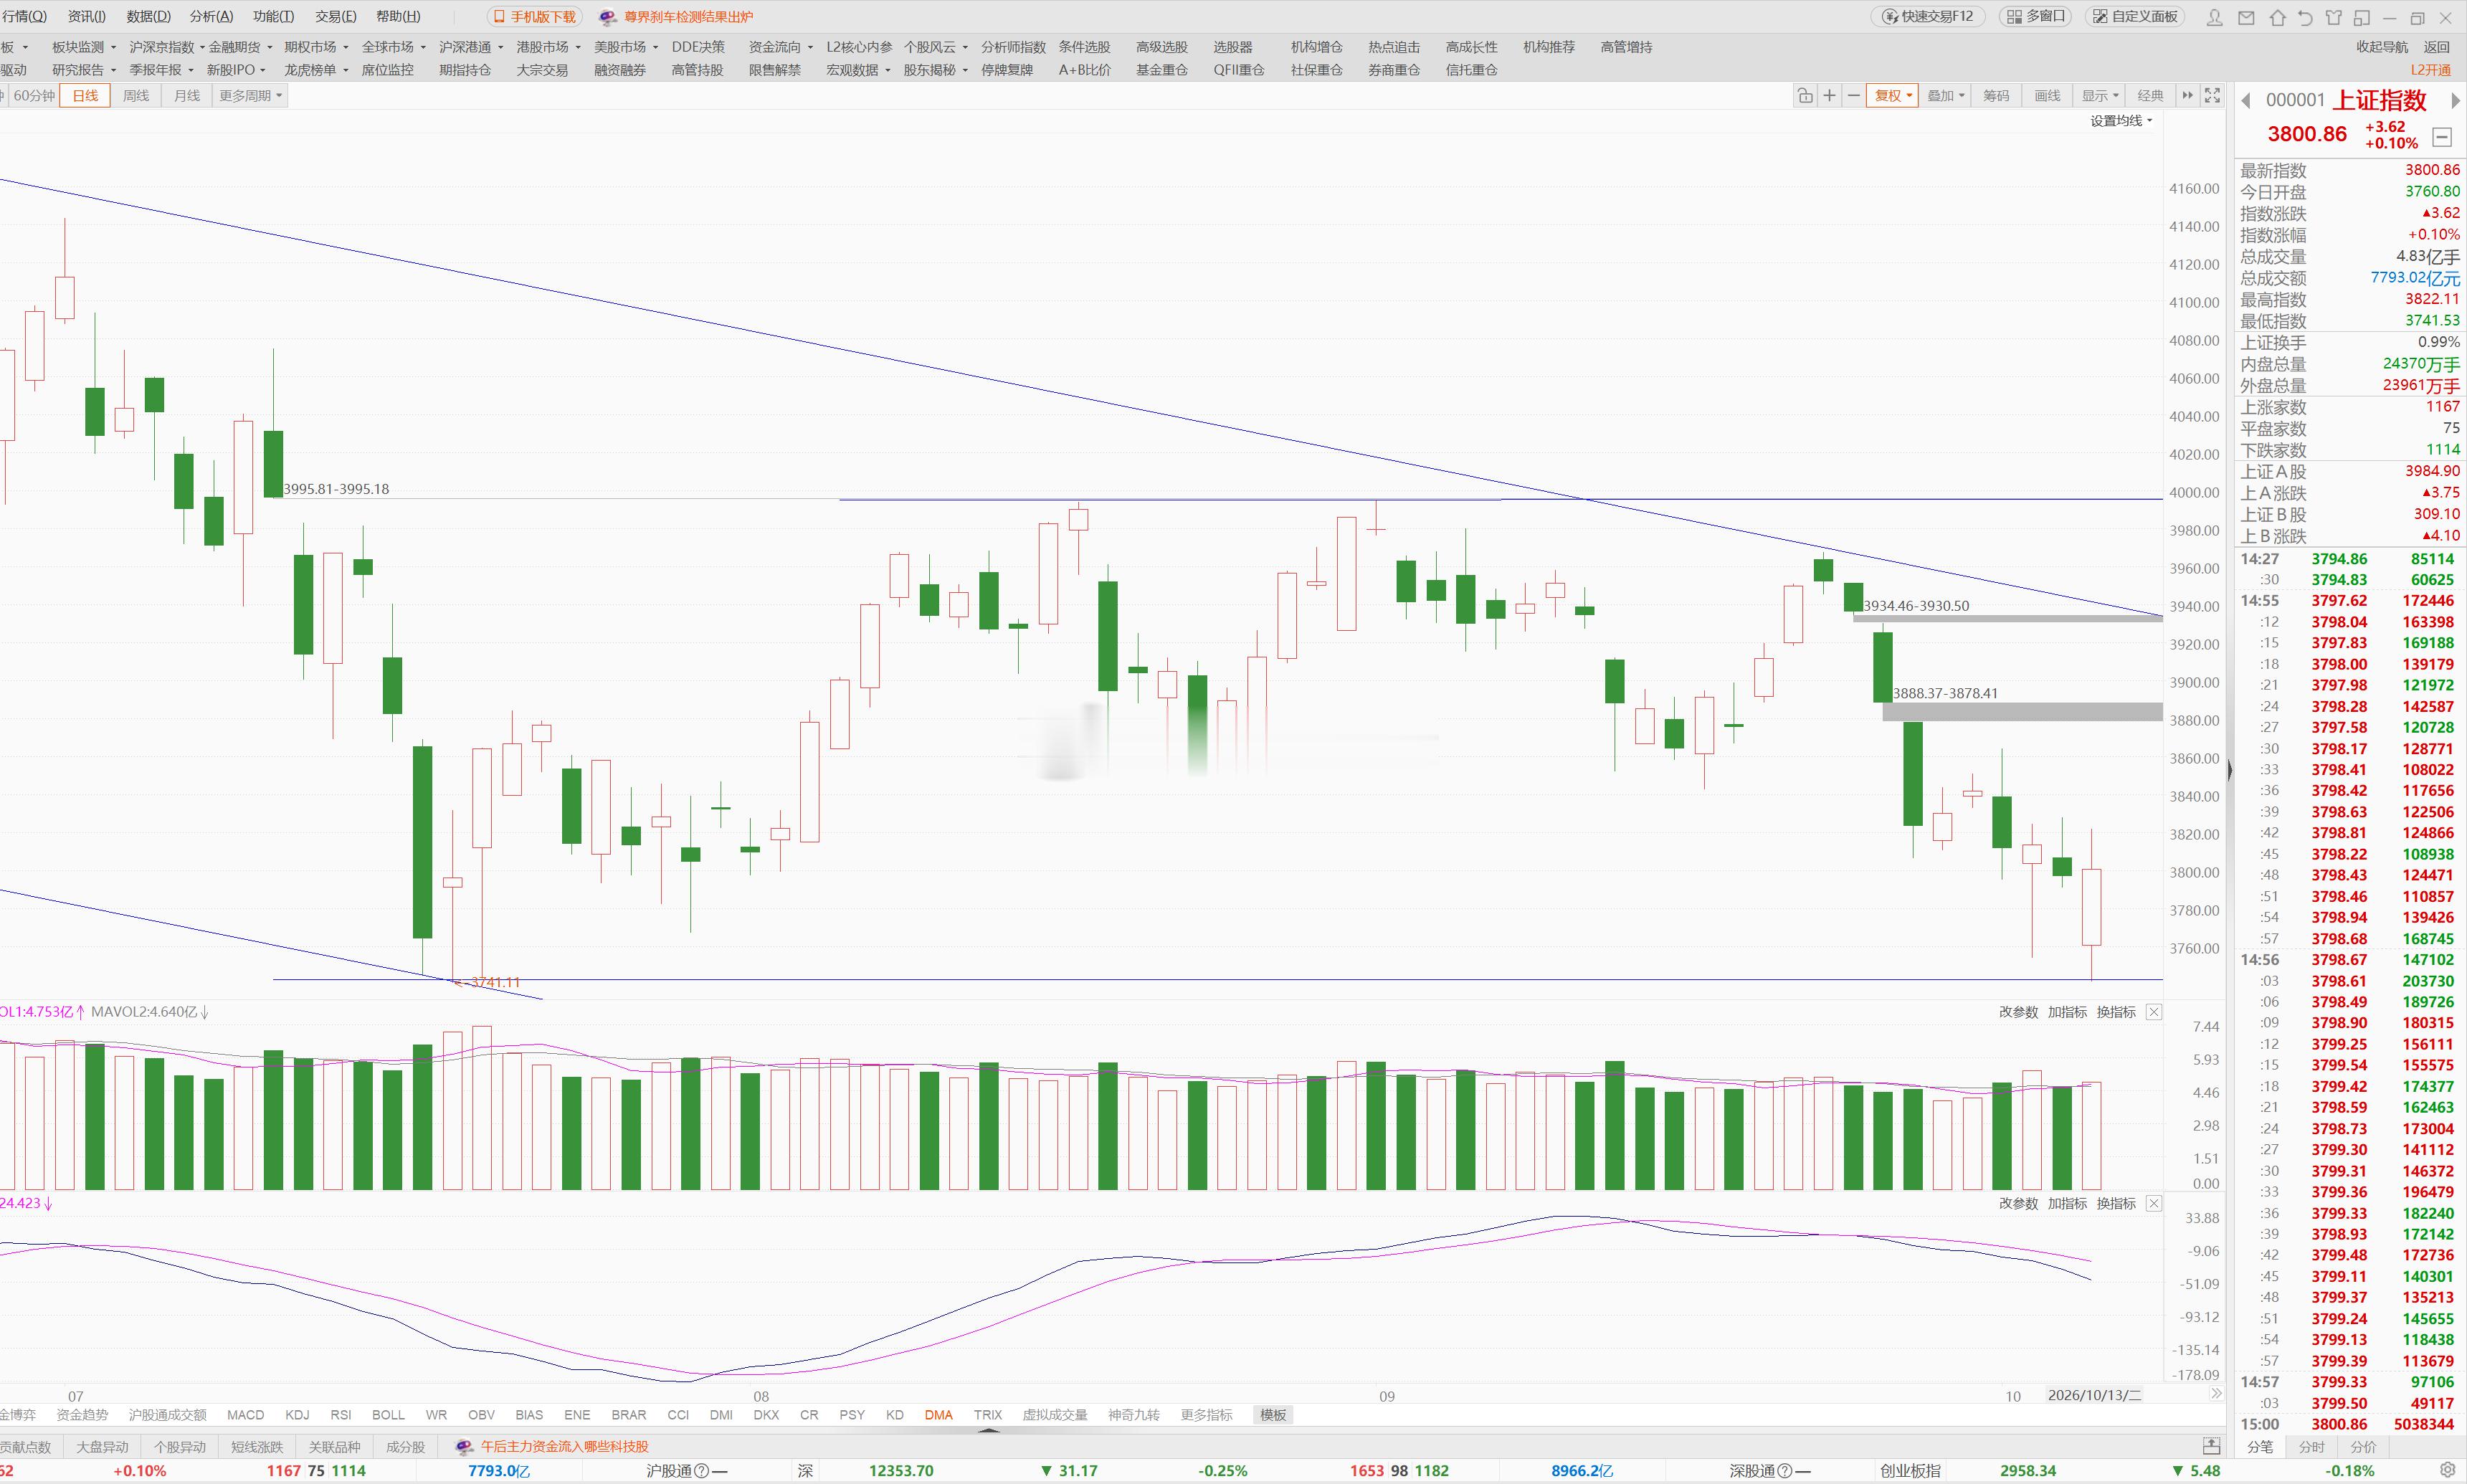Image resolution: width=2467 pixels, height=1484 pixels.
Task: Close the volume indicator sub-panel
Action: click(2154, 1012)
